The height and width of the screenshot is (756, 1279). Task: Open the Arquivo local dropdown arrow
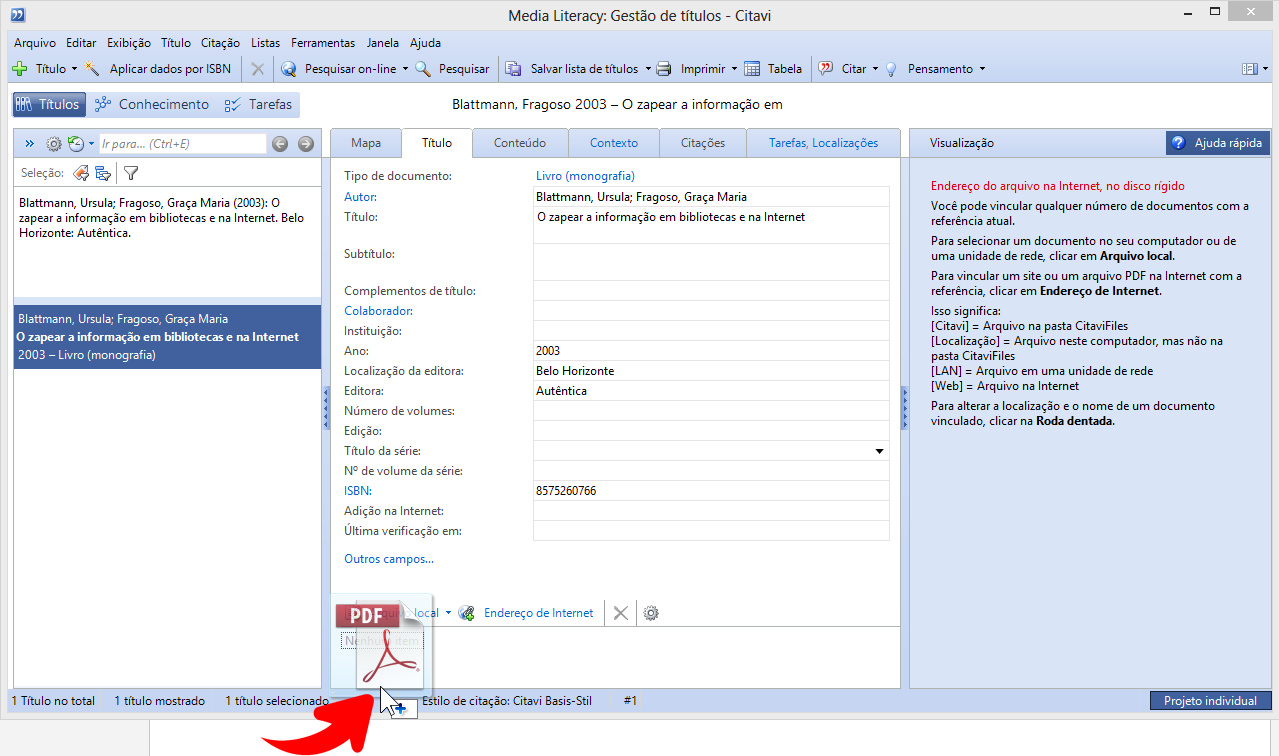448,613
